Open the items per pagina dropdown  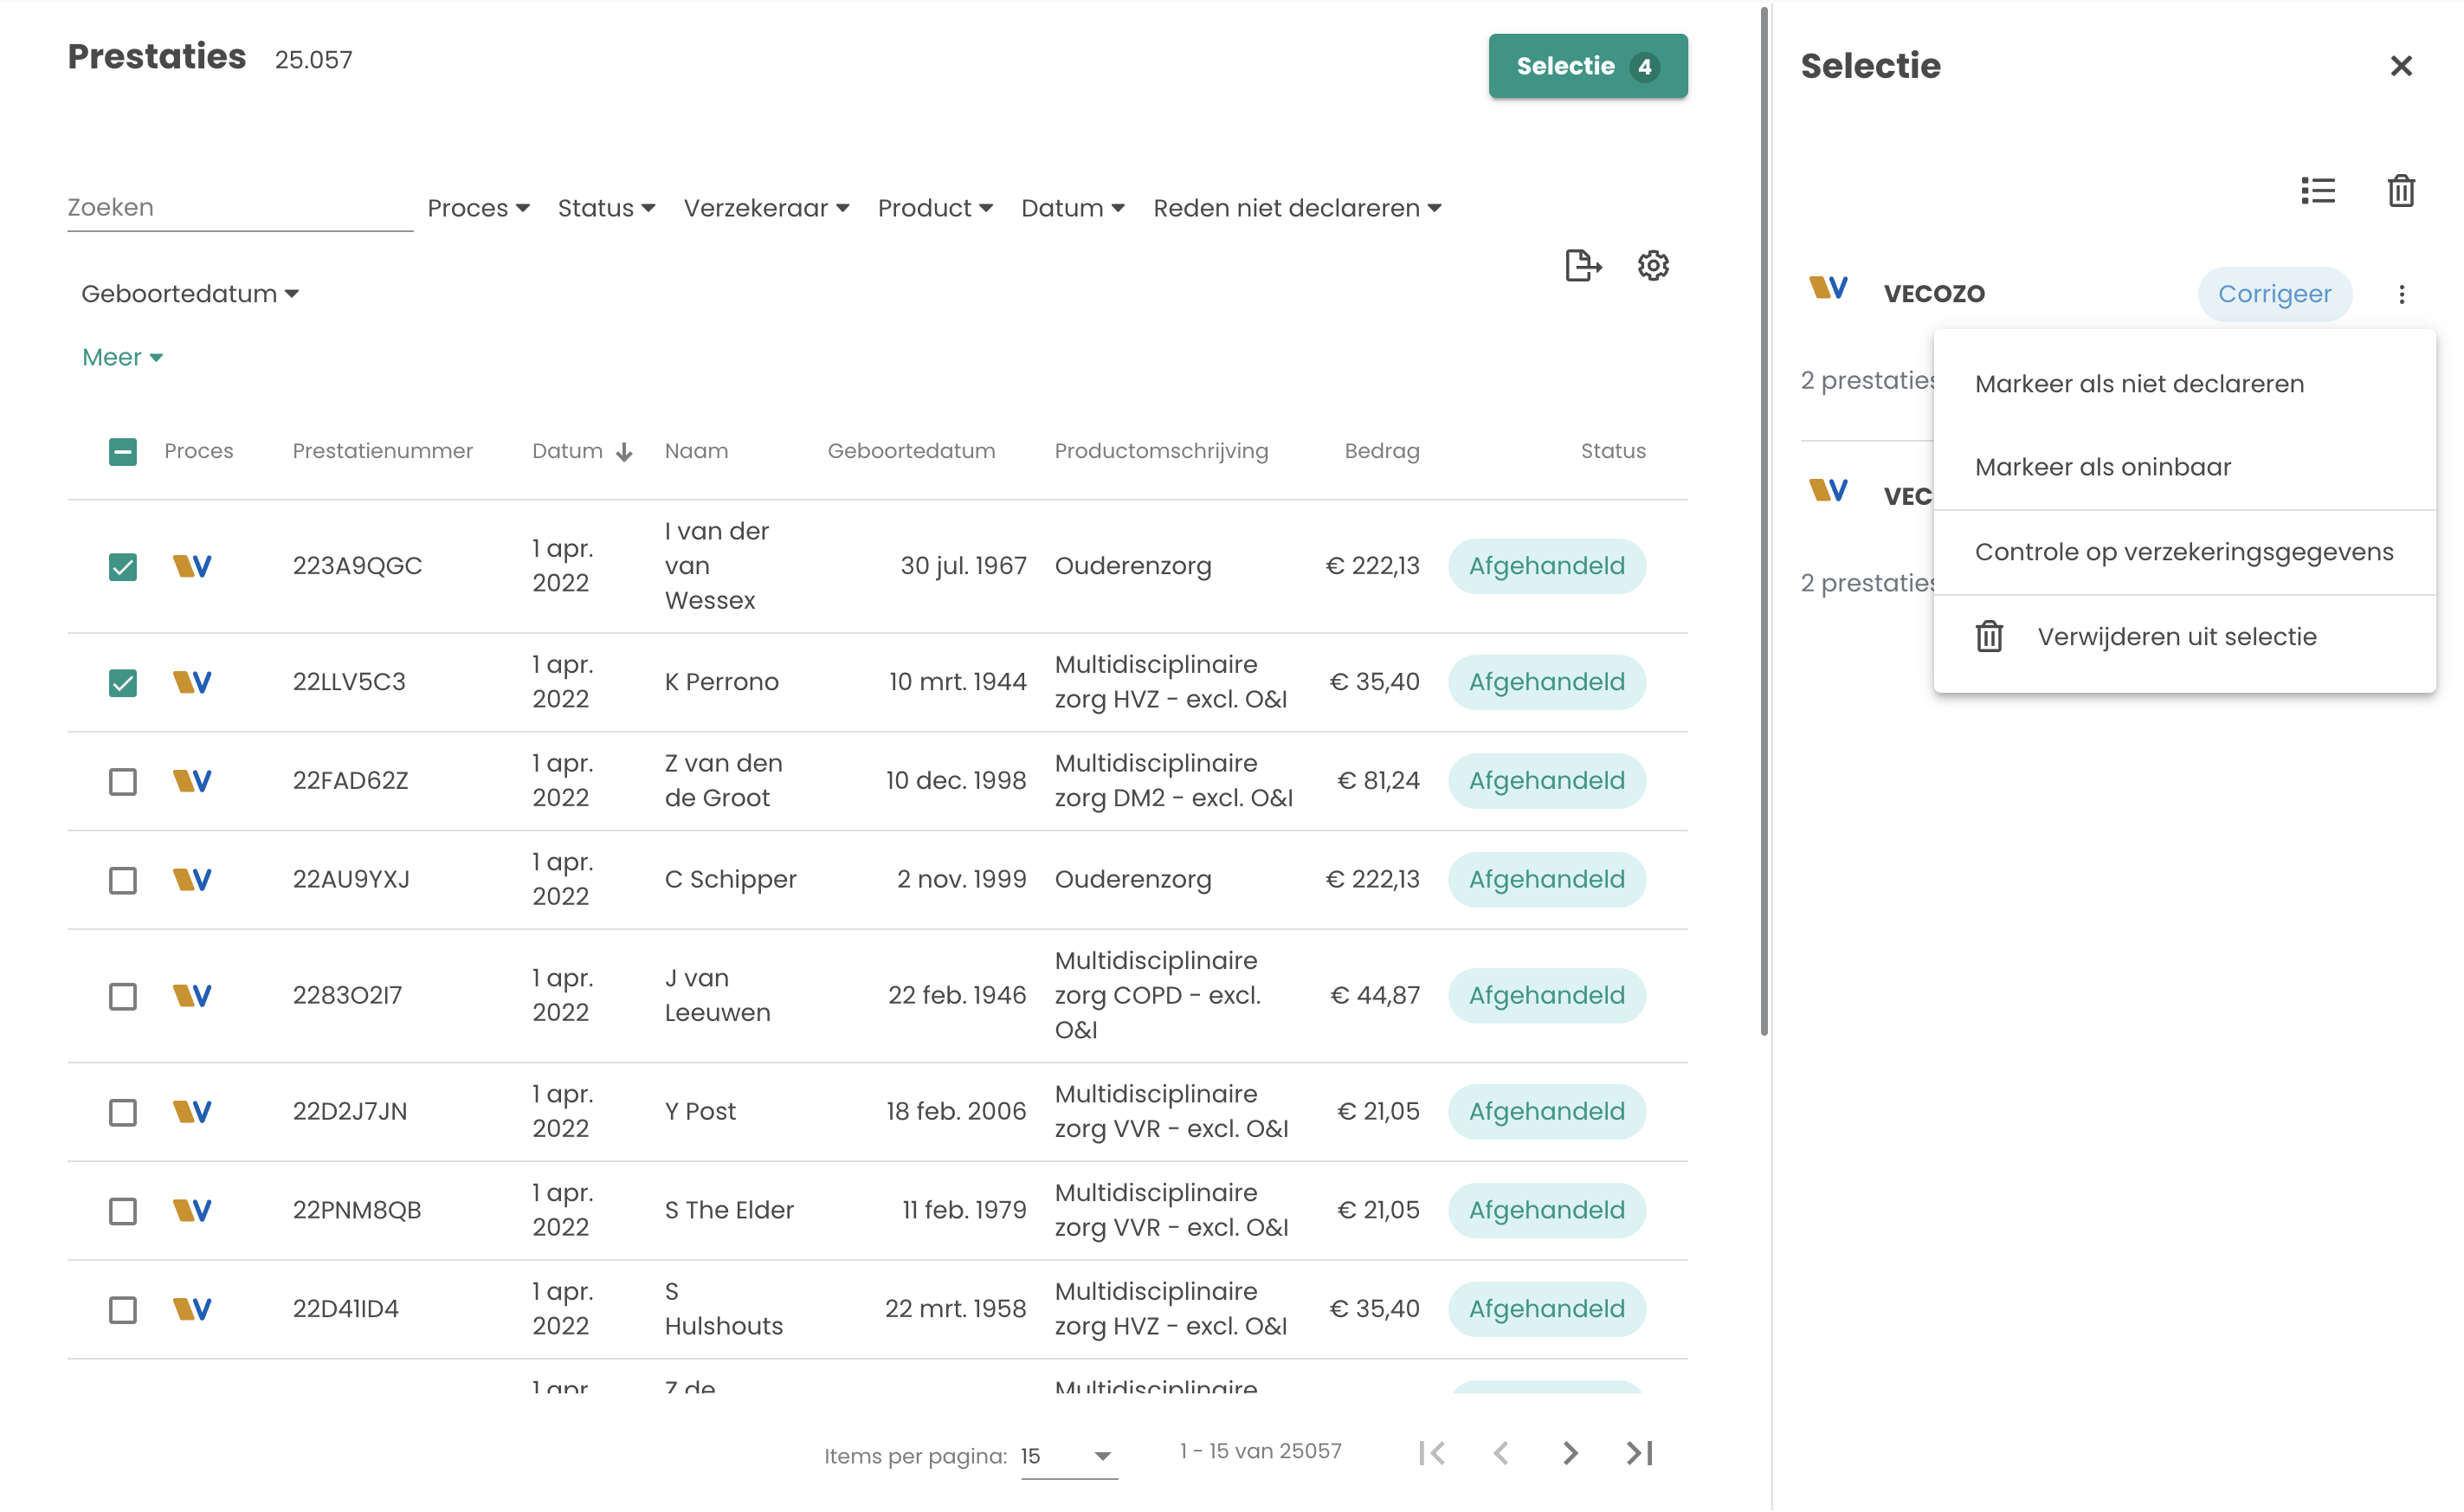click(x=1068, y=1455)
